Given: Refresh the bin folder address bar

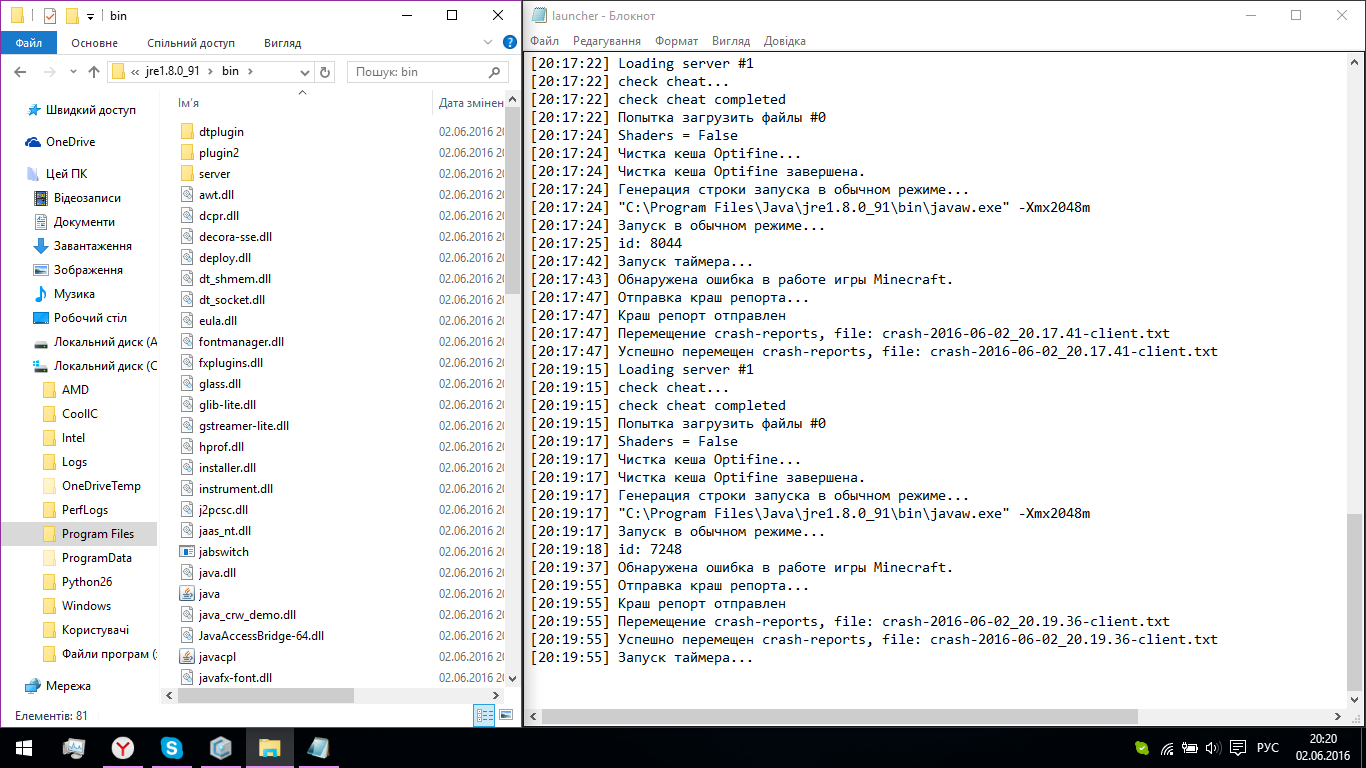Looking at the screenshot, I should (324, 72).
